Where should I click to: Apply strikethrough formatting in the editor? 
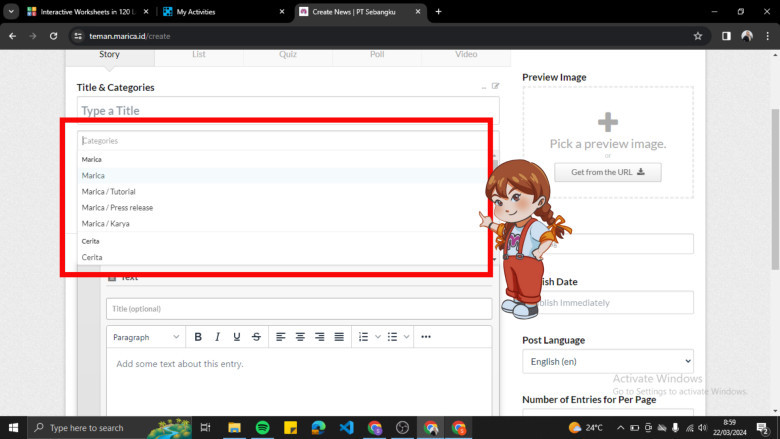(257, 337)
